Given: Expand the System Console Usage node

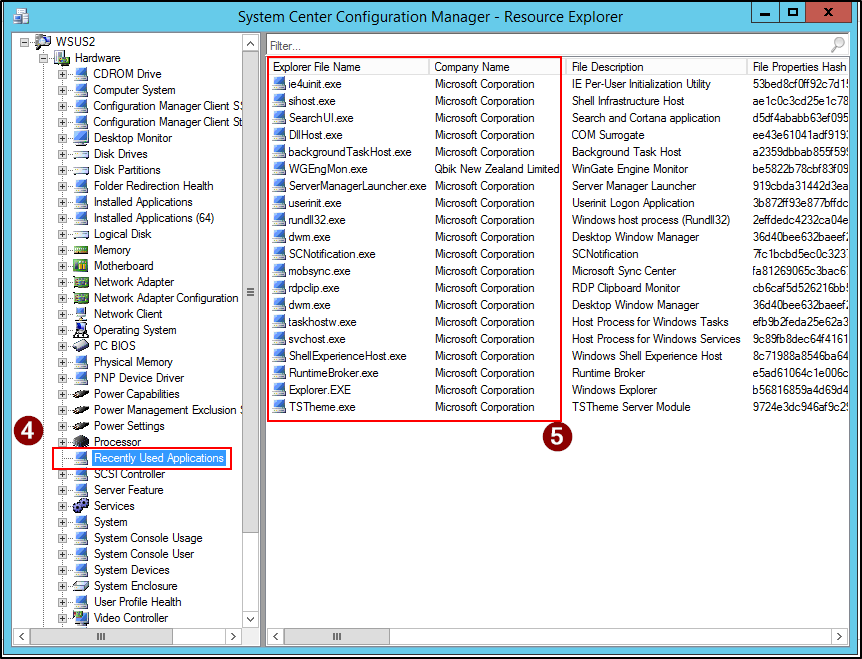Looking at the screenshot, I should tap(62, 538).
